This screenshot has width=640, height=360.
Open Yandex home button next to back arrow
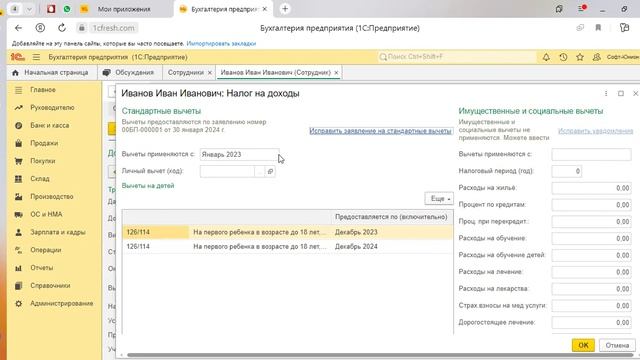[40, 28]
